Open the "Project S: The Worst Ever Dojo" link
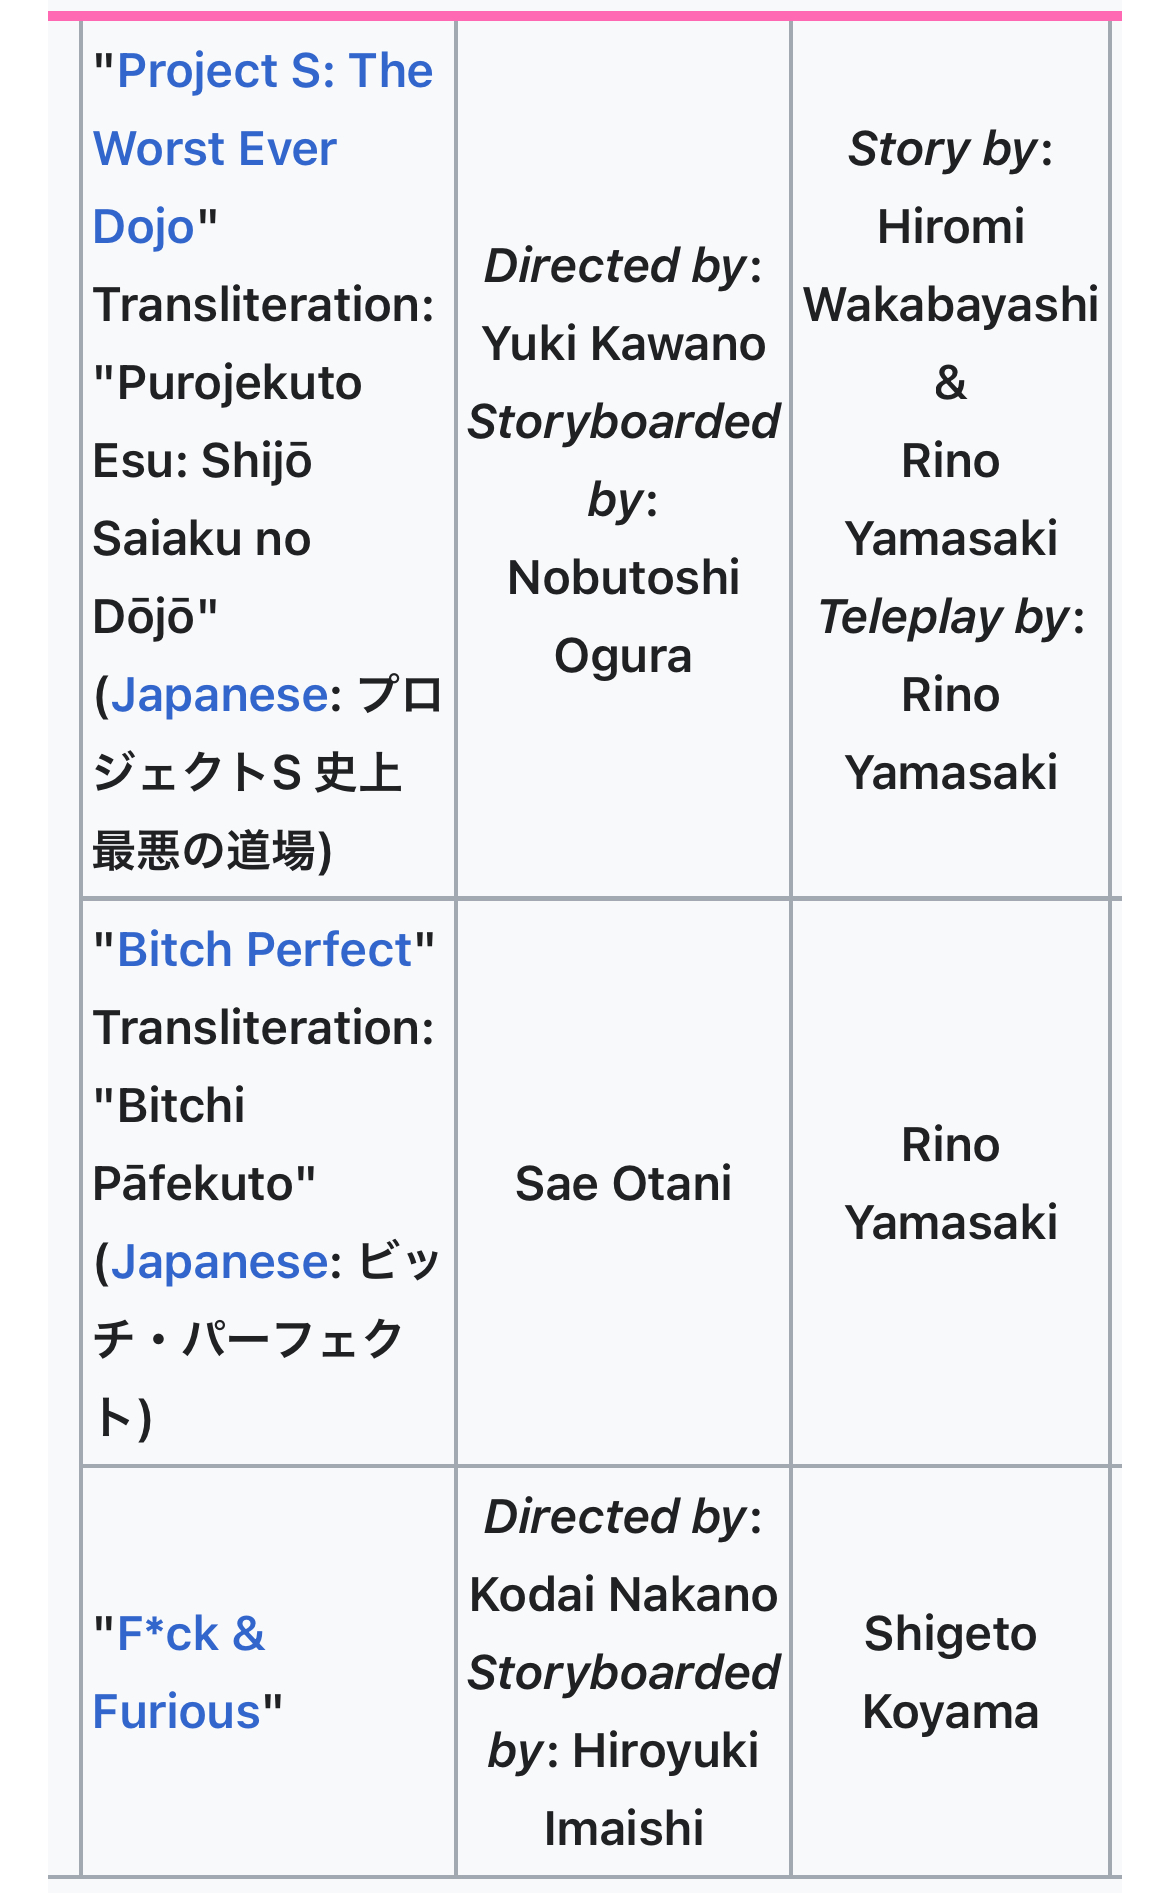This screenshot has width=1170, height=1893. point(263,148)
